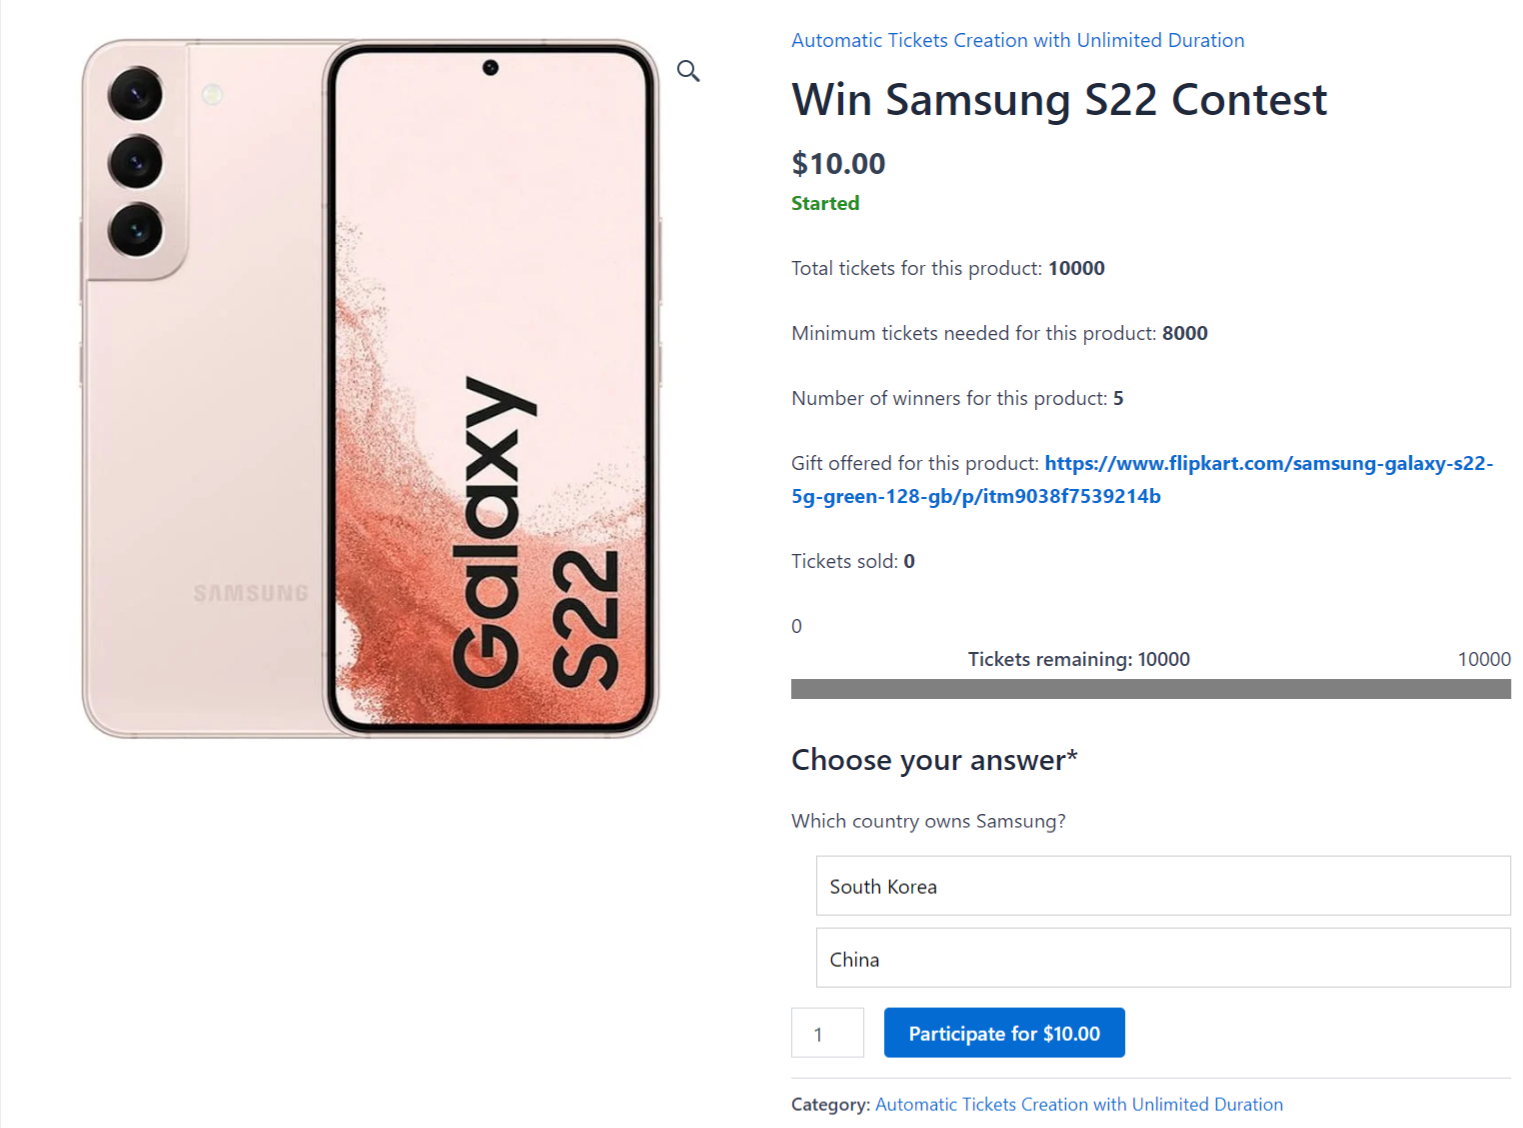
Task: Click the 'Win Samsung S22 Contest' title
Action: click(x=1059, y=99)
